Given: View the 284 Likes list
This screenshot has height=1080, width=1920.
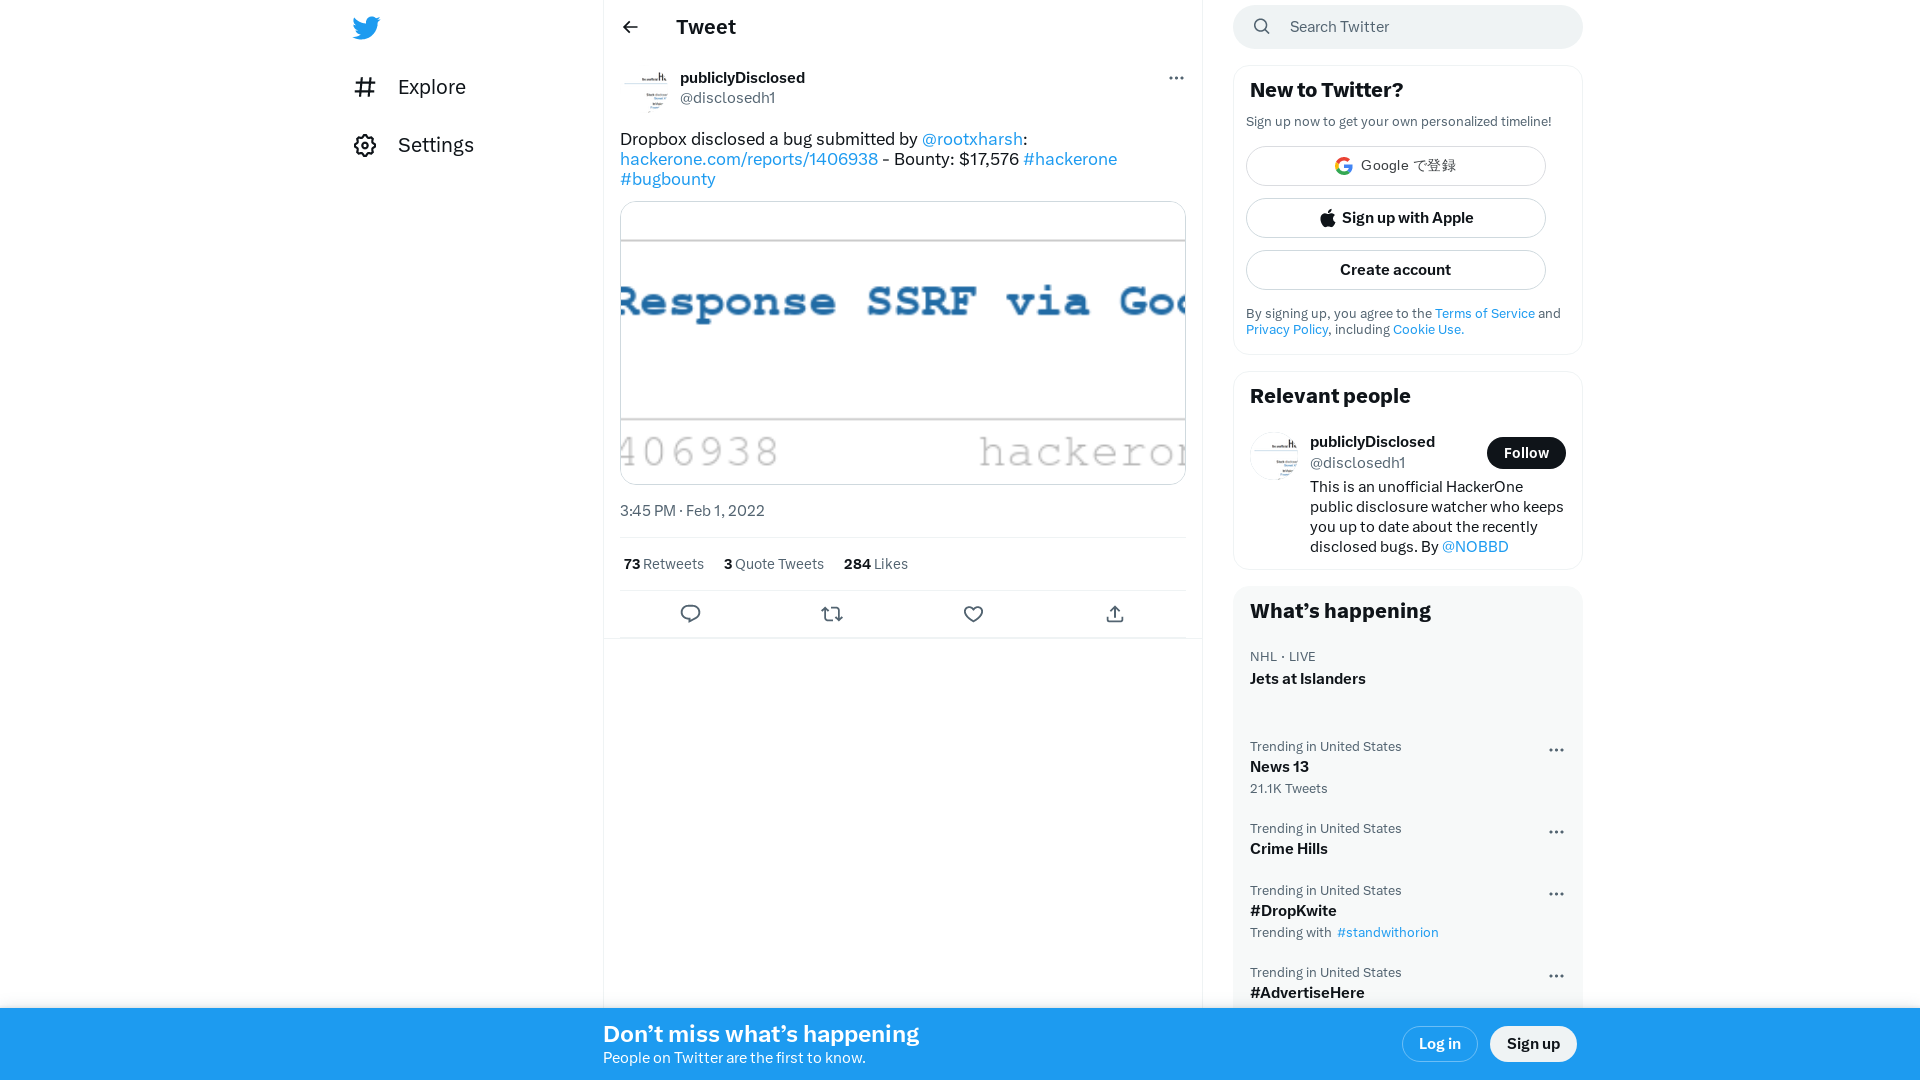Looking at the screenshot, I should (x=876, y=564).
